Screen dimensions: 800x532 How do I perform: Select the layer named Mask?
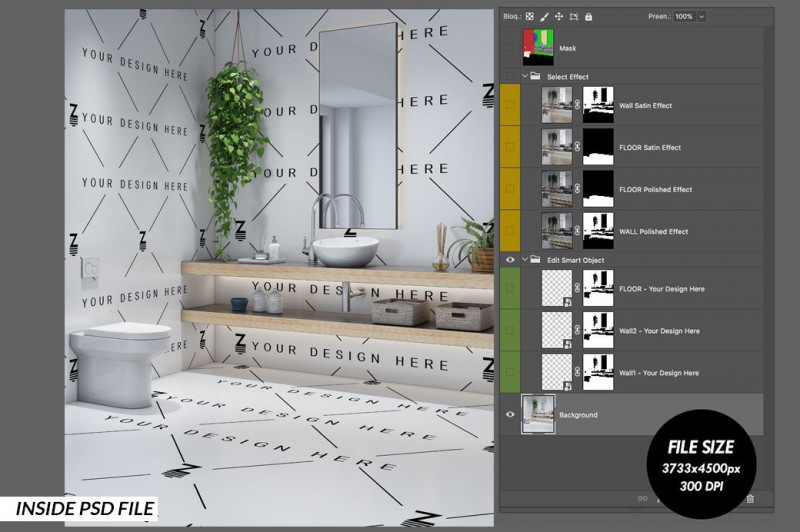point(567,48)
